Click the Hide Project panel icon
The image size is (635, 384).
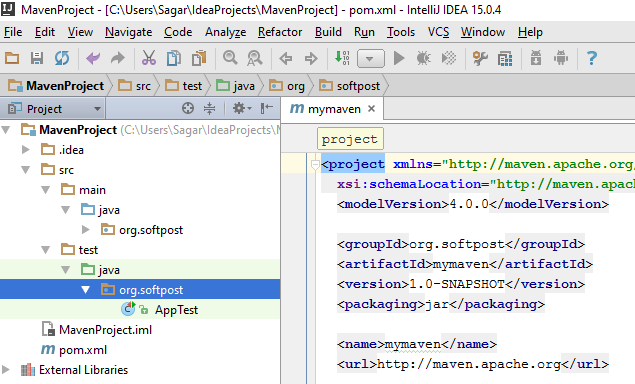(266, 108)
